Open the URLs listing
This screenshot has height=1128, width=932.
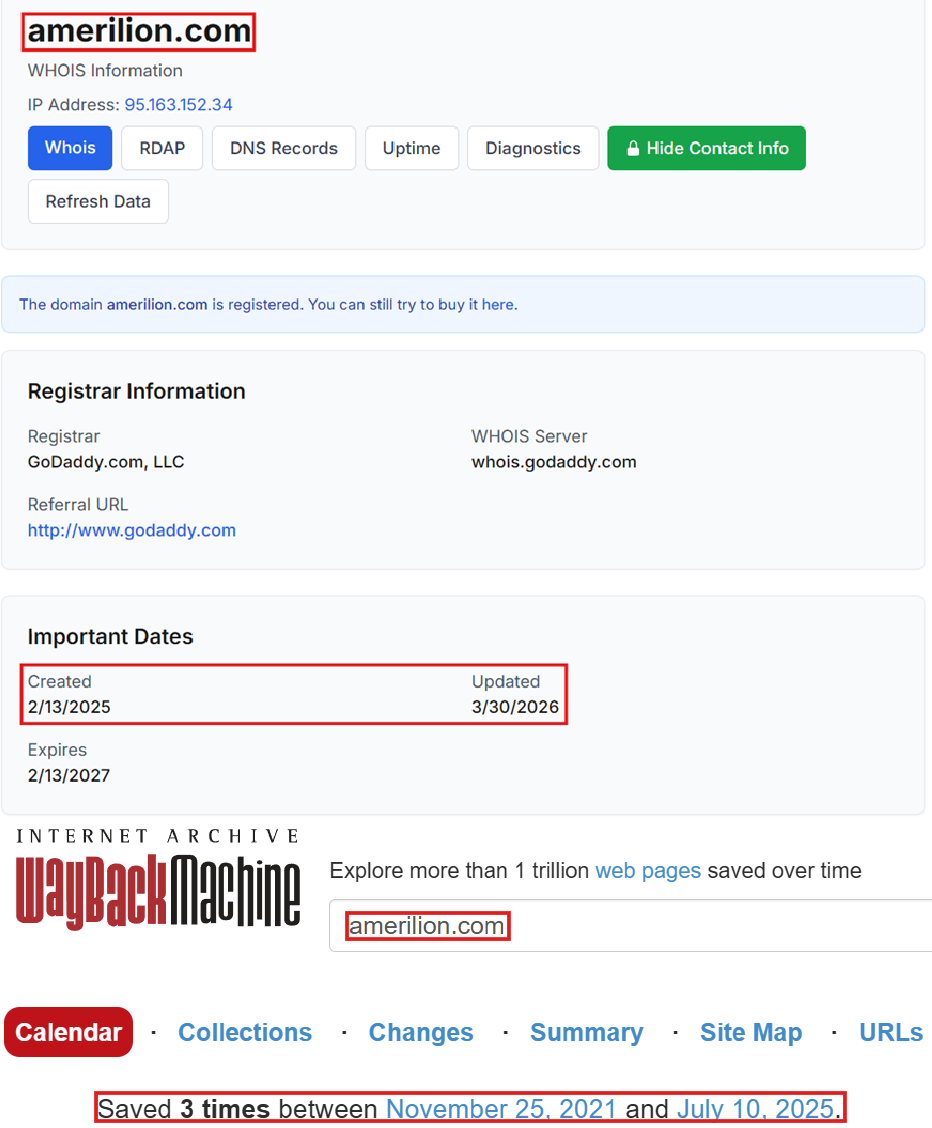pyautogui.click(x=890, y=1032)
